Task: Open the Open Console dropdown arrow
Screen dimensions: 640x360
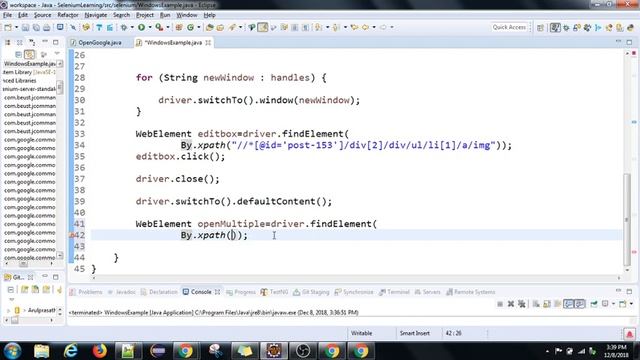Action: [x=631, y=304]
